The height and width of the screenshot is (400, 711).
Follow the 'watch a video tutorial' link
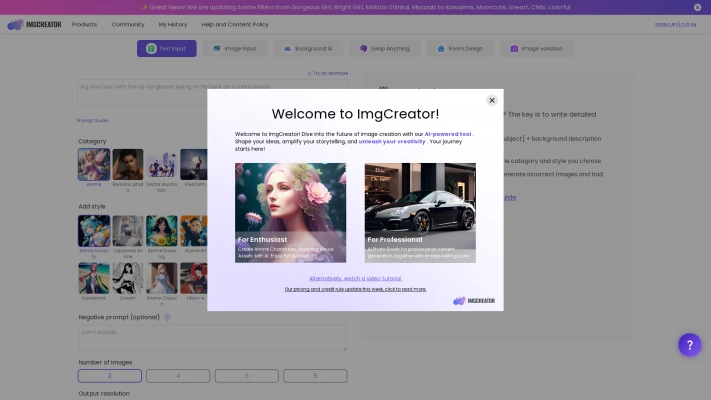click(355, 278)
